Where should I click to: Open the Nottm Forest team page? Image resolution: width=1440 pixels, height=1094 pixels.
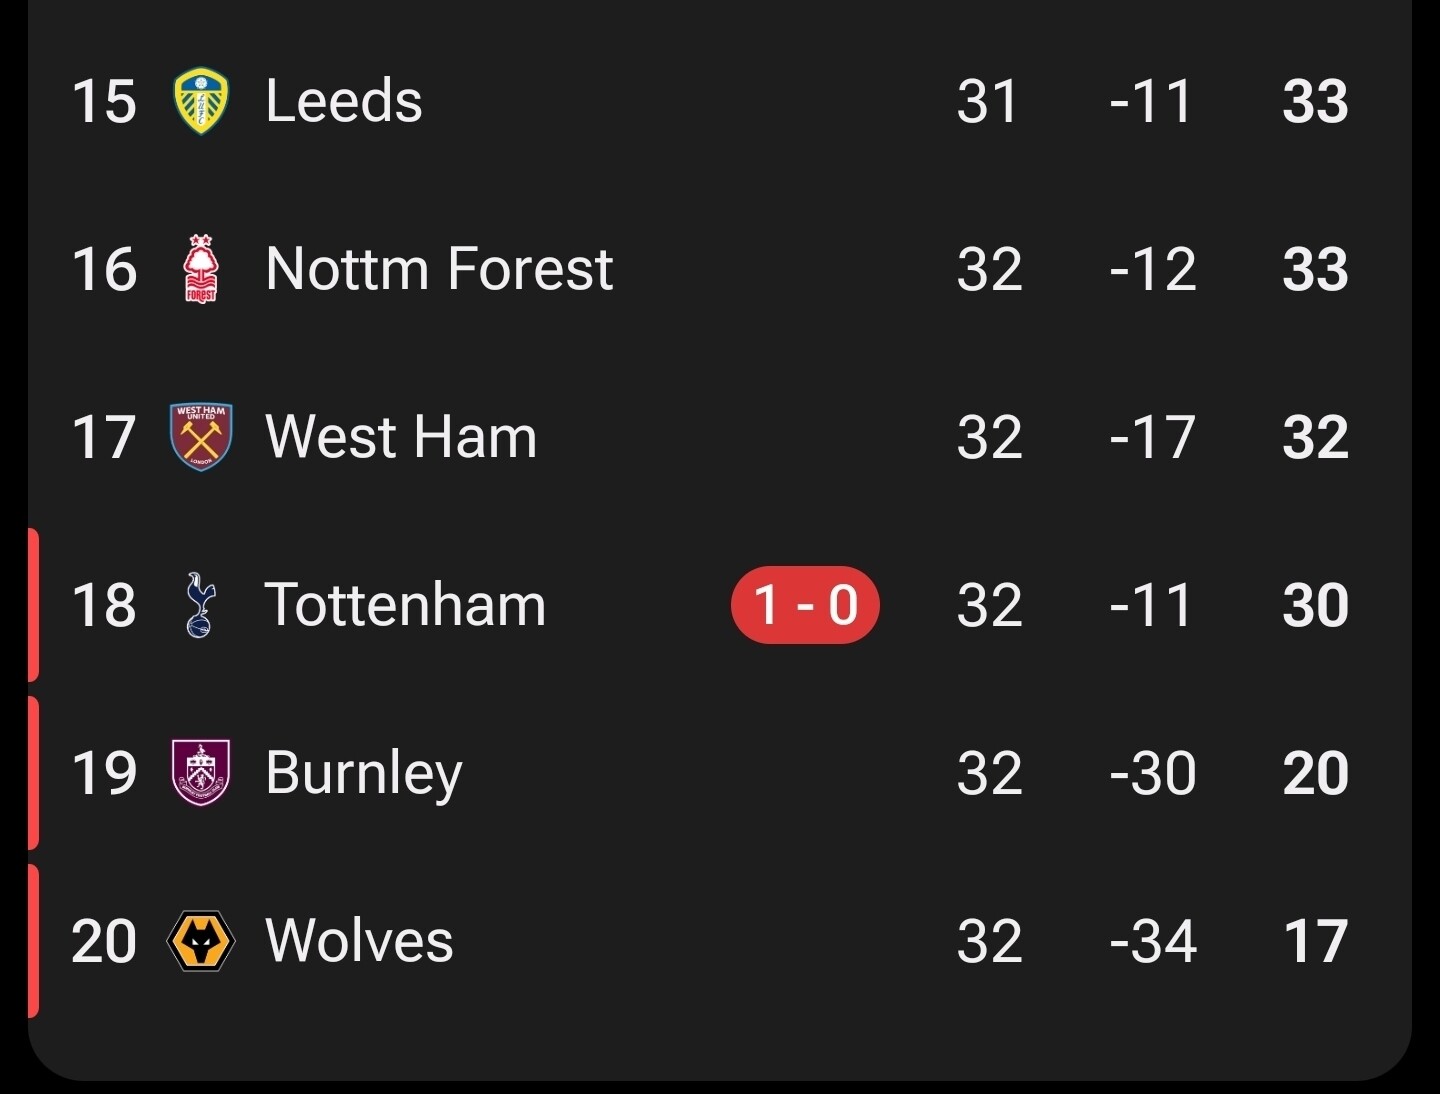click(439, 269)
